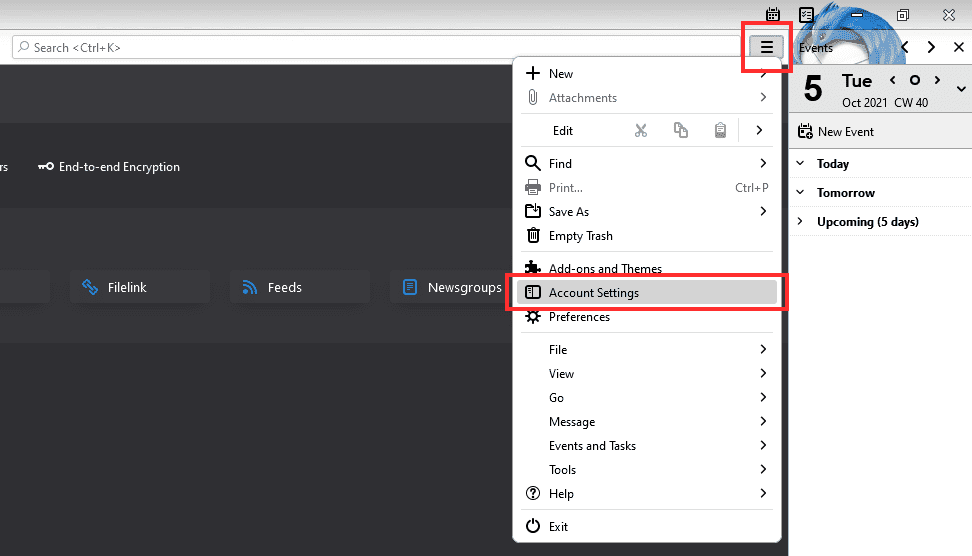Click the Newsgroups button
Viewport: 972px width, 556px height.
click(x=452, y=287)
